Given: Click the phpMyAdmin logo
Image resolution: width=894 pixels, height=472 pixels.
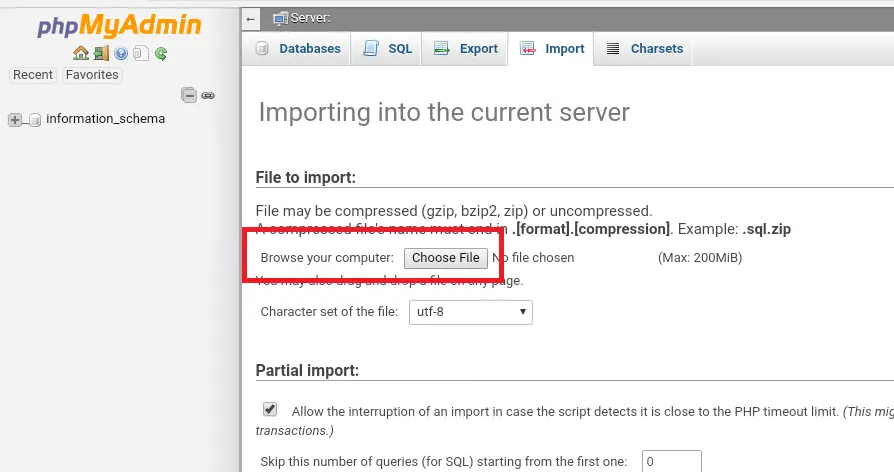Looking at the screenshot, I should click(x=119, y=24).
